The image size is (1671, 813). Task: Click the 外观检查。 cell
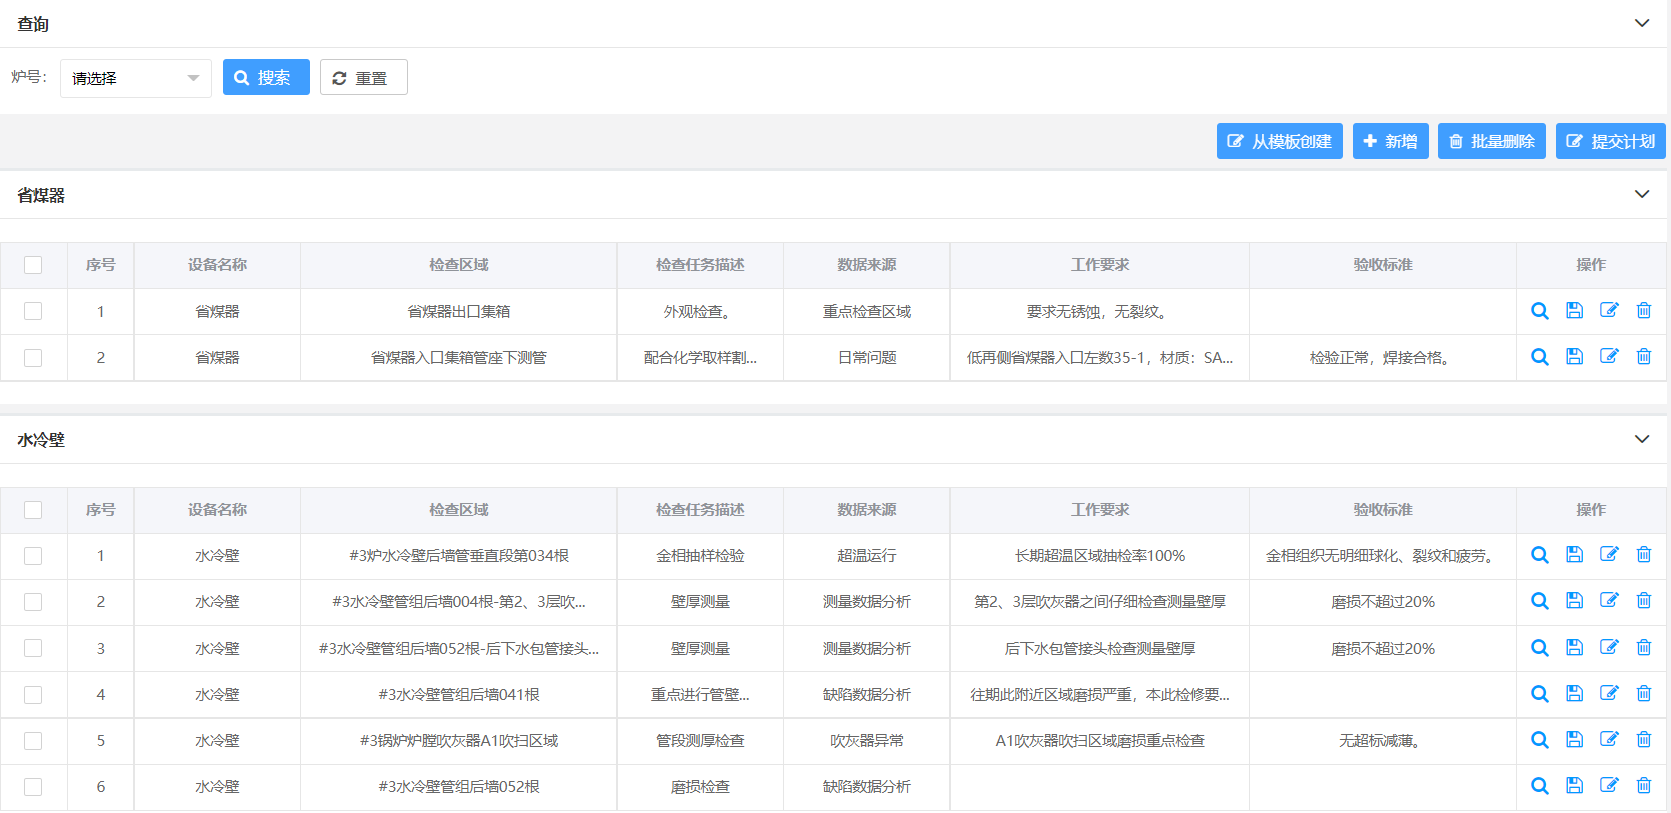pos(700,311)
